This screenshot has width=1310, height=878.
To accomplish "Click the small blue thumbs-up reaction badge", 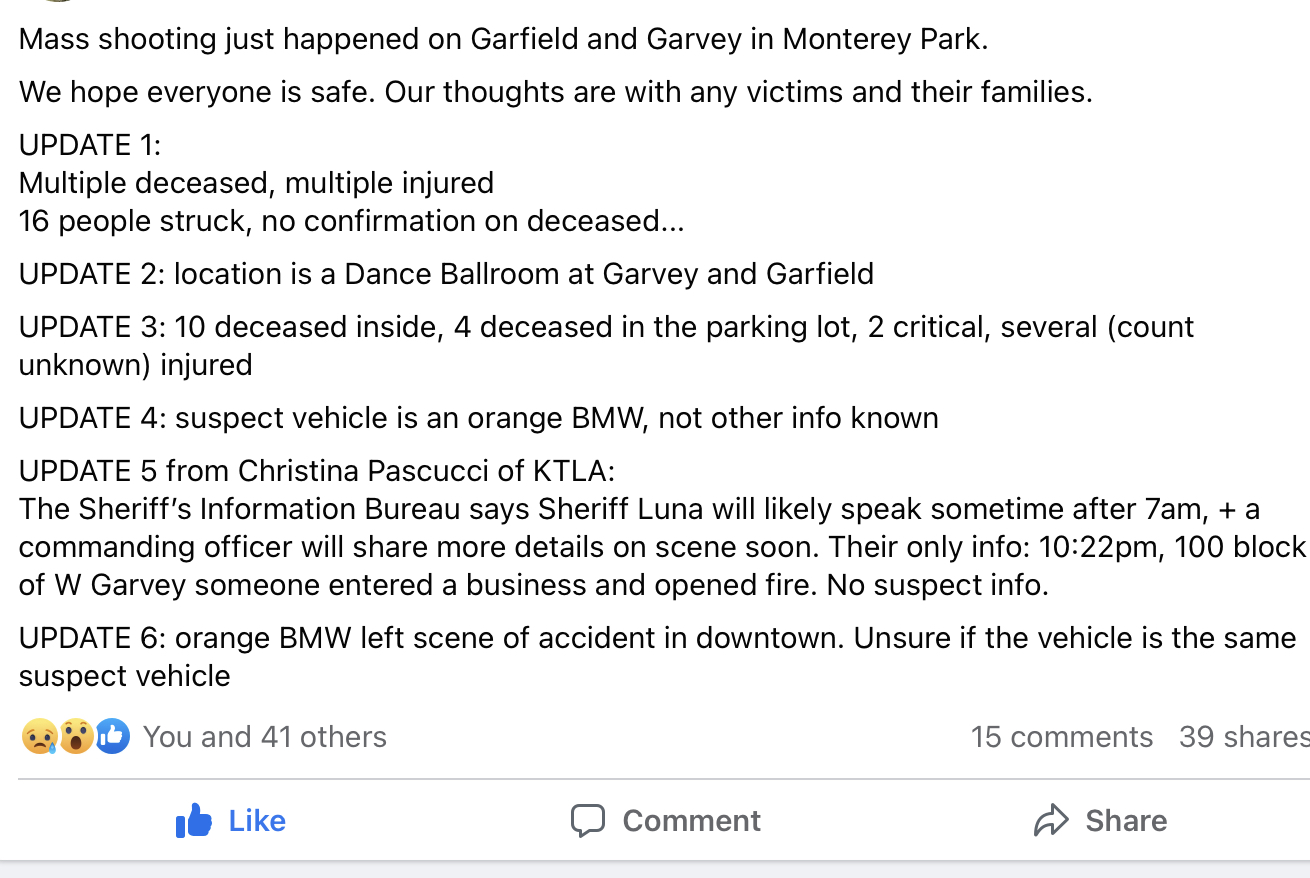I will tap(113, 737).
